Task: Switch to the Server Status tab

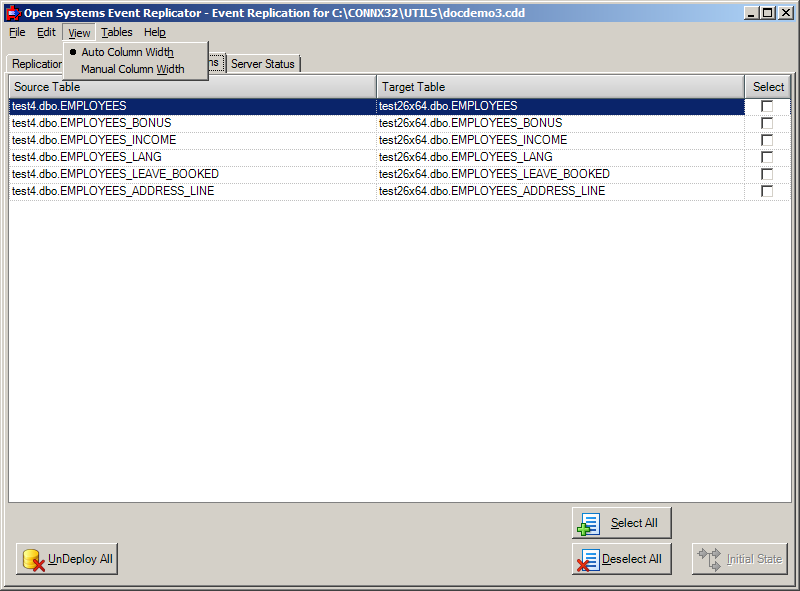Action: [263, 62]
